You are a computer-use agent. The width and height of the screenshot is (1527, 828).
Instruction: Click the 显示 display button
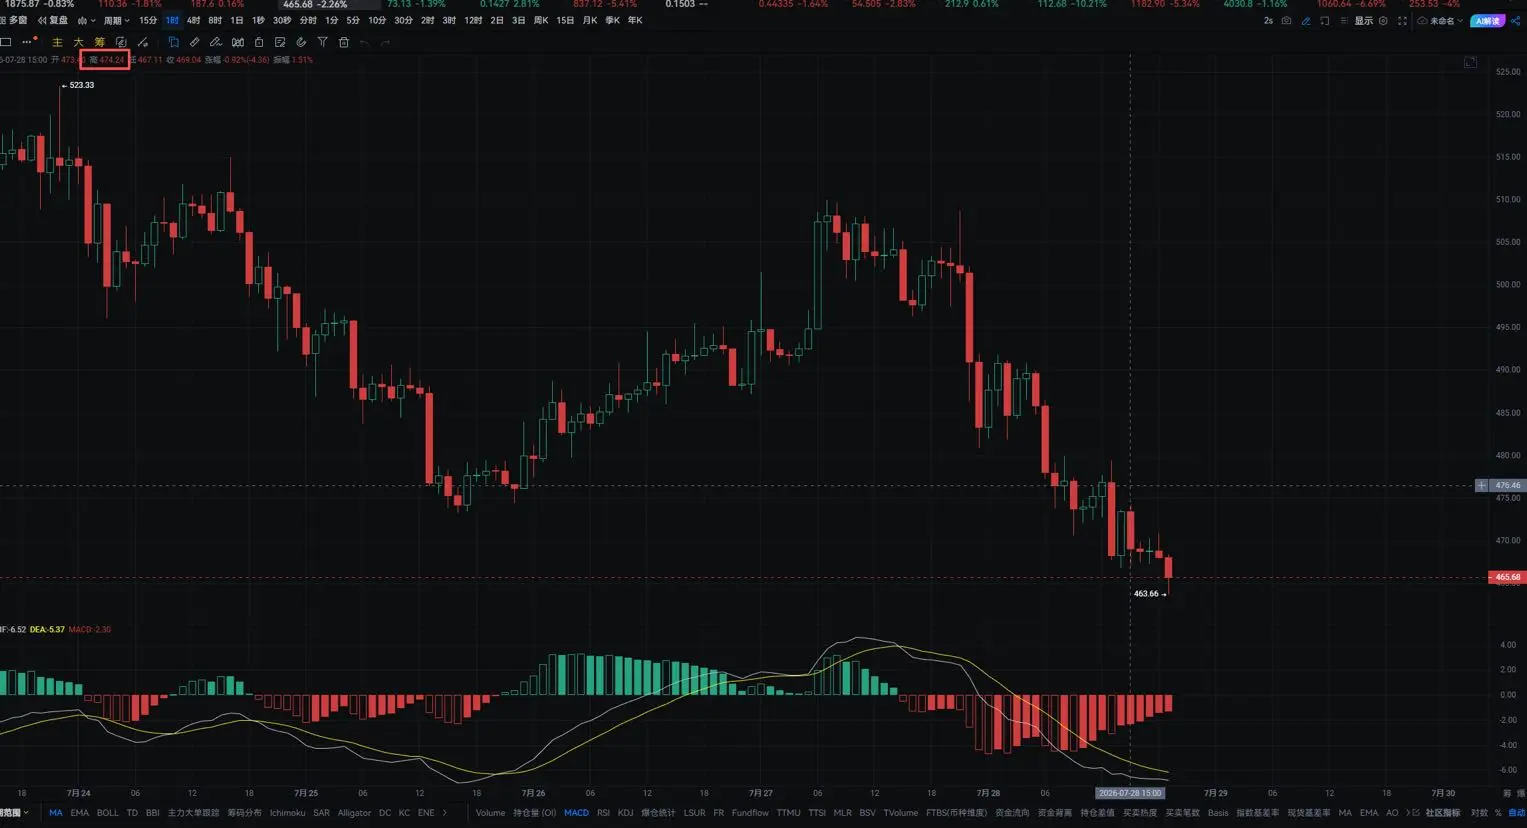click(x=1364, y=20)
